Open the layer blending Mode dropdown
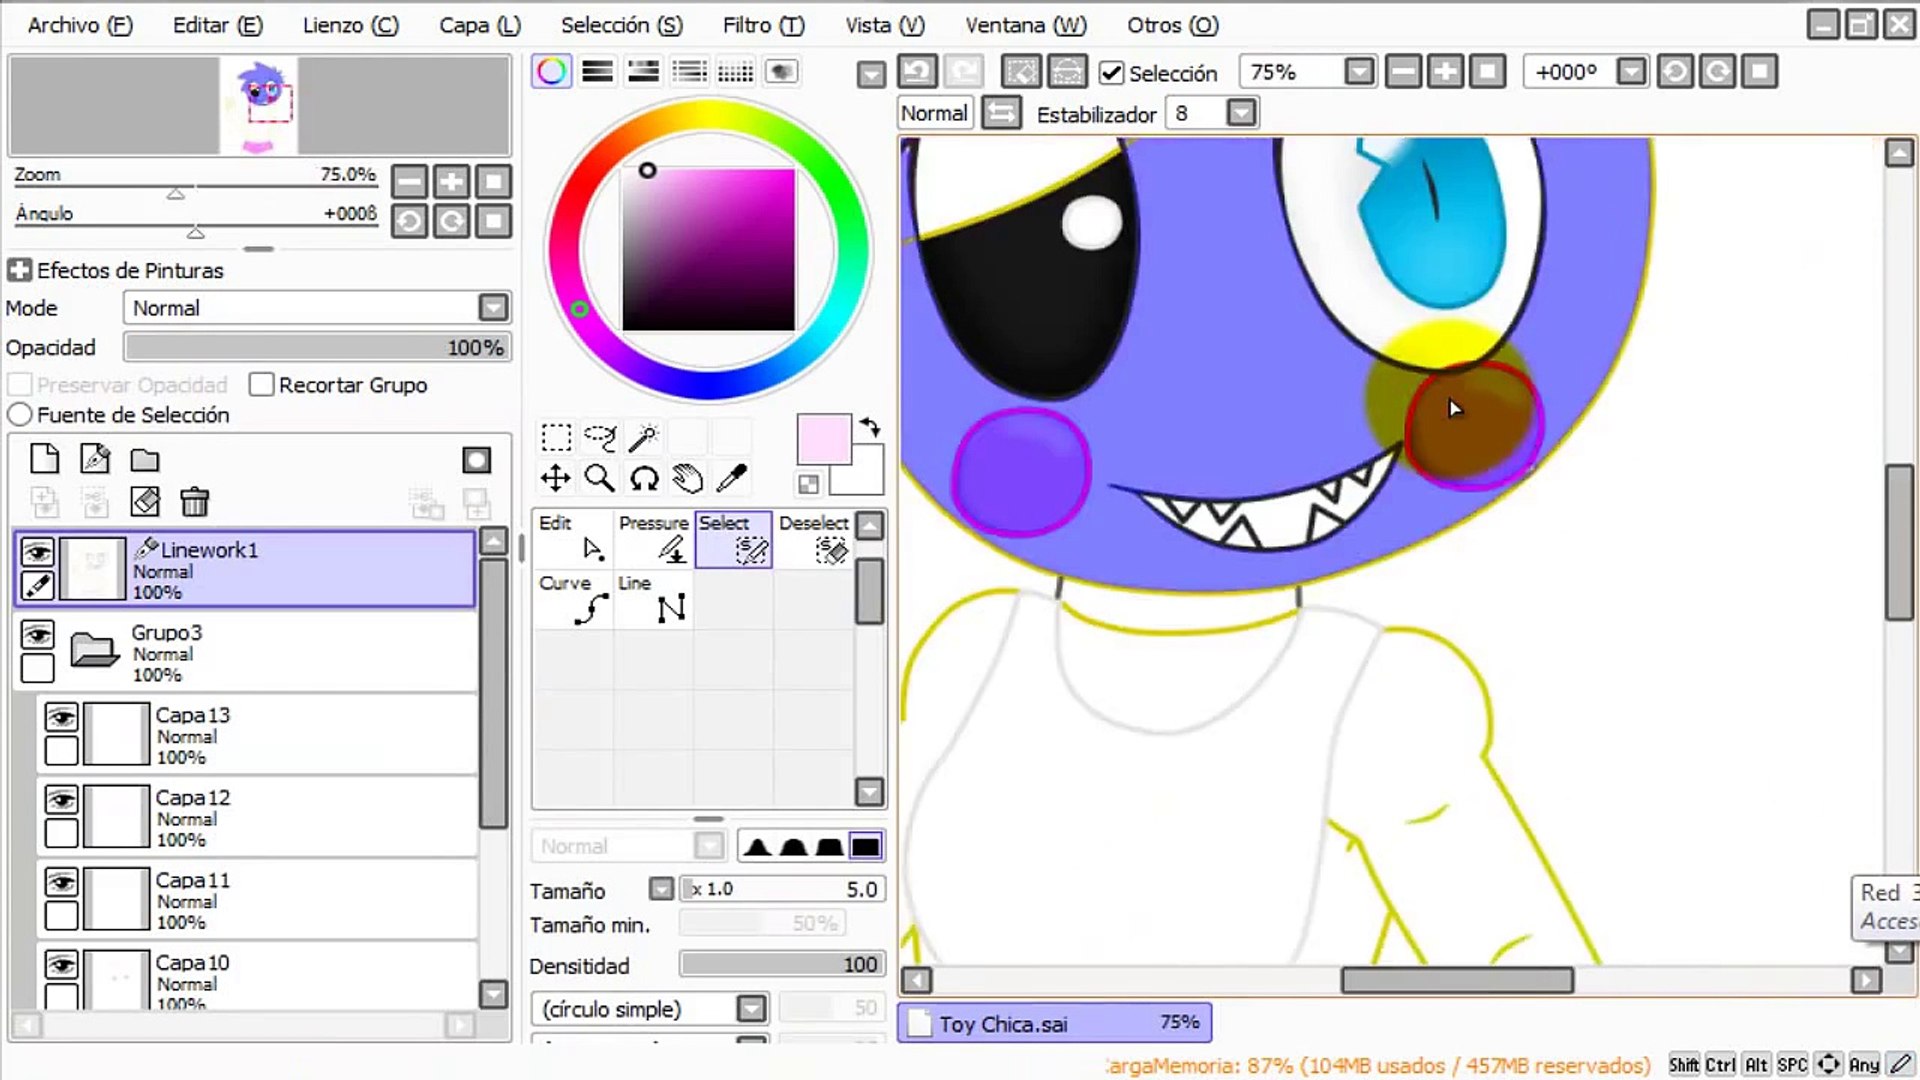 click(493, 308)
